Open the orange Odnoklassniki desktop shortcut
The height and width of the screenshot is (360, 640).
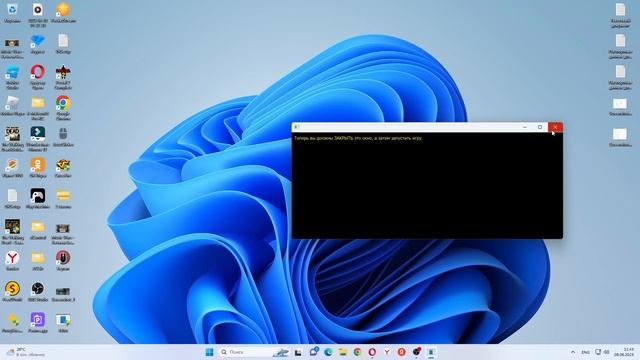click(x=38, y=168)
